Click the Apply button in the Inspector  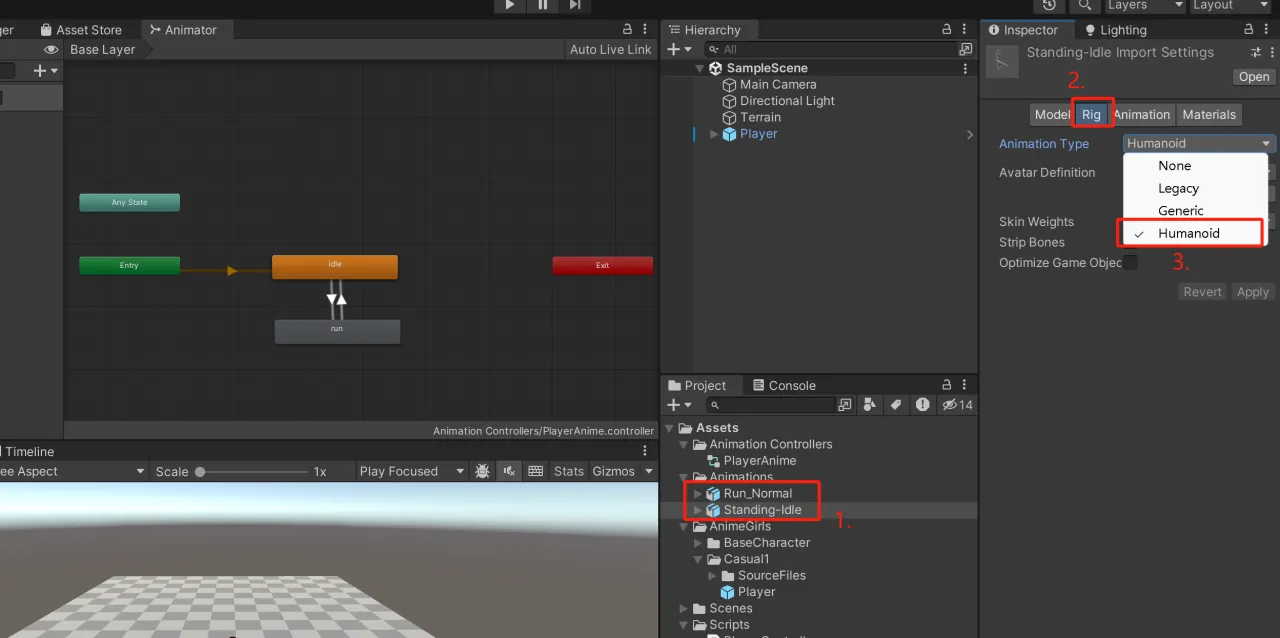pyautogui.click(x=1252, y=291)
